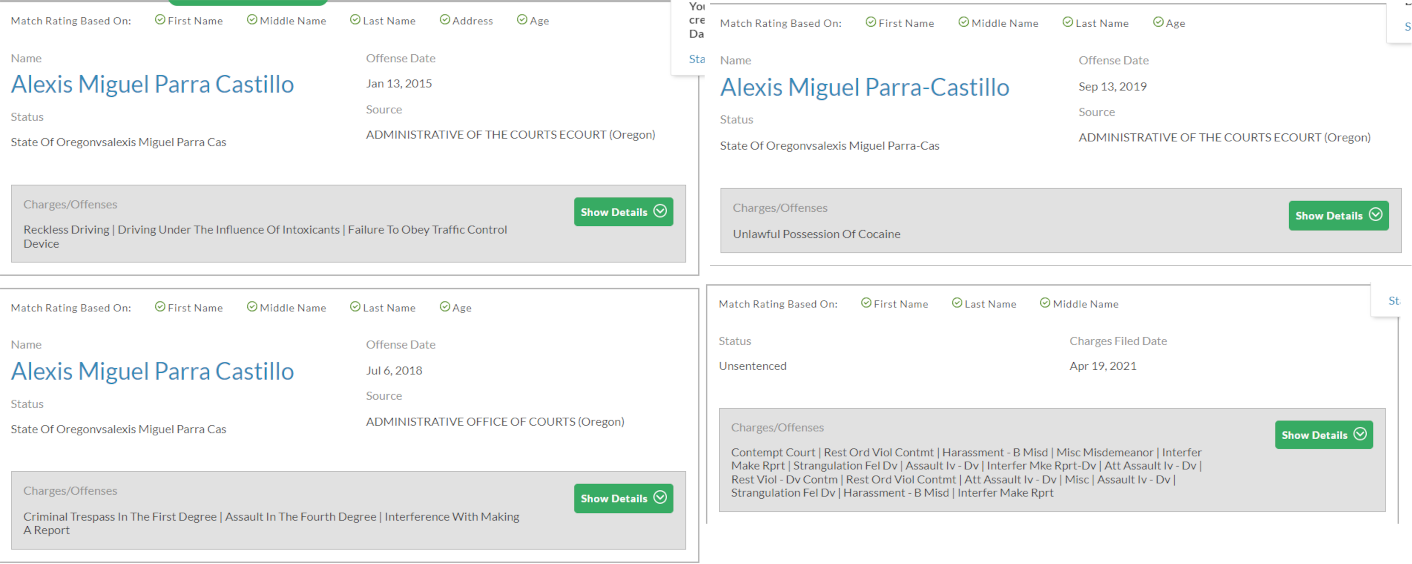Click Last Name check icon in Sep 13, 2019 record
This screenshot has width=1412, height=564.
[1067, 23]
